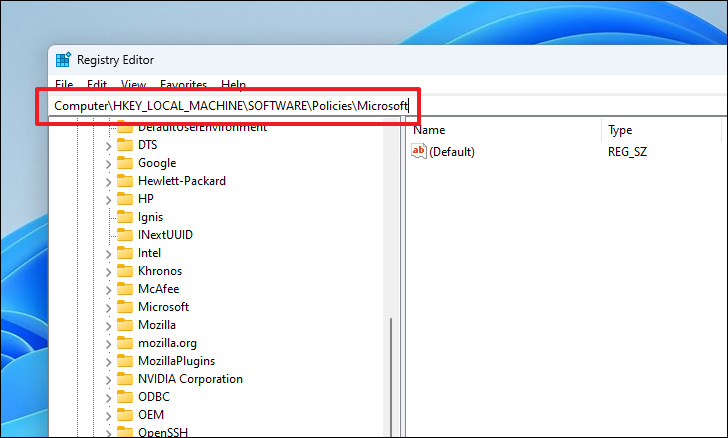The height and width of the screenshot is (438, 728).
Task: Click the ODBC folder icon
Action: pyautogui.click(x=124, y=397)
